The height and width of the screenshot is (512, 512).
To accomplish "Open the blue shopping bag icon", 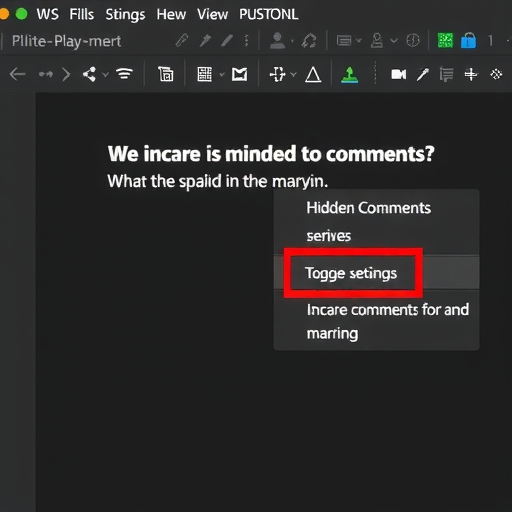I will coord(469,41).
